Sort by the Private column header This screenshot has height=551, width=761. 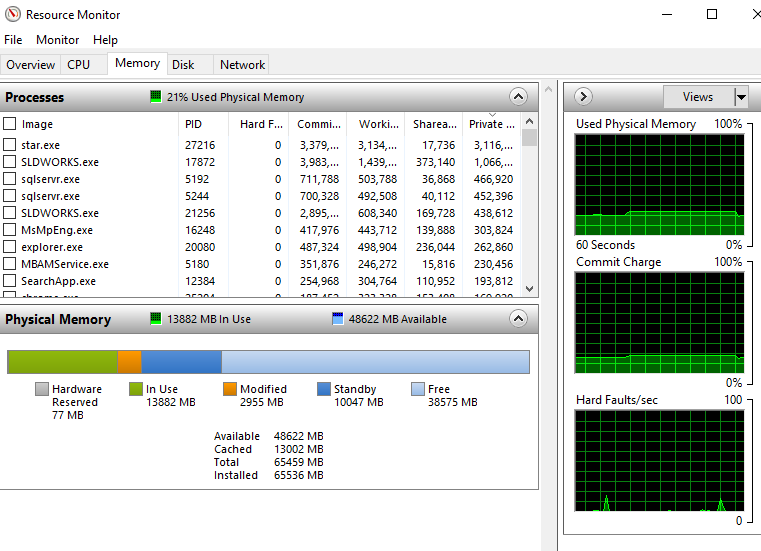click(x=492, y=124)
